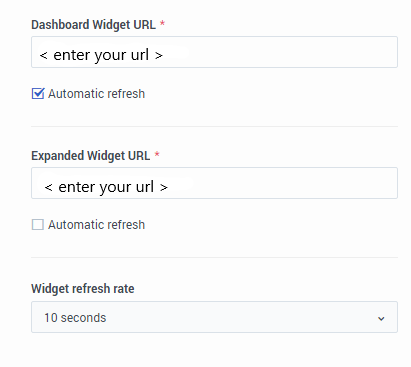This screenshot has width=411, height=367.
Task: Enable Automatic refresh under Expanded Widget URL
Action: (38, 225)
